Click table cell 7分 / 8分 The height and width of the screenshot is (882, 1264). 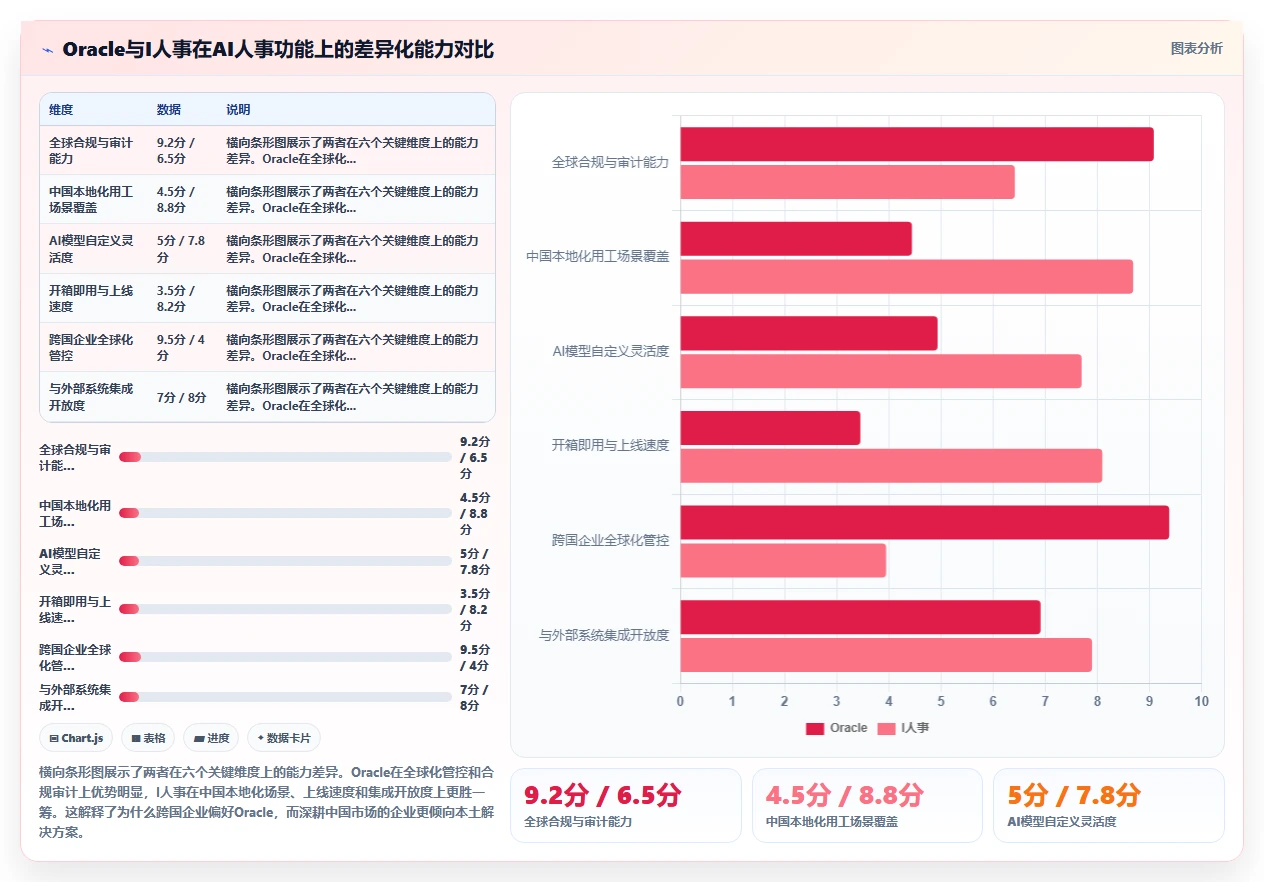coord(182,397)
